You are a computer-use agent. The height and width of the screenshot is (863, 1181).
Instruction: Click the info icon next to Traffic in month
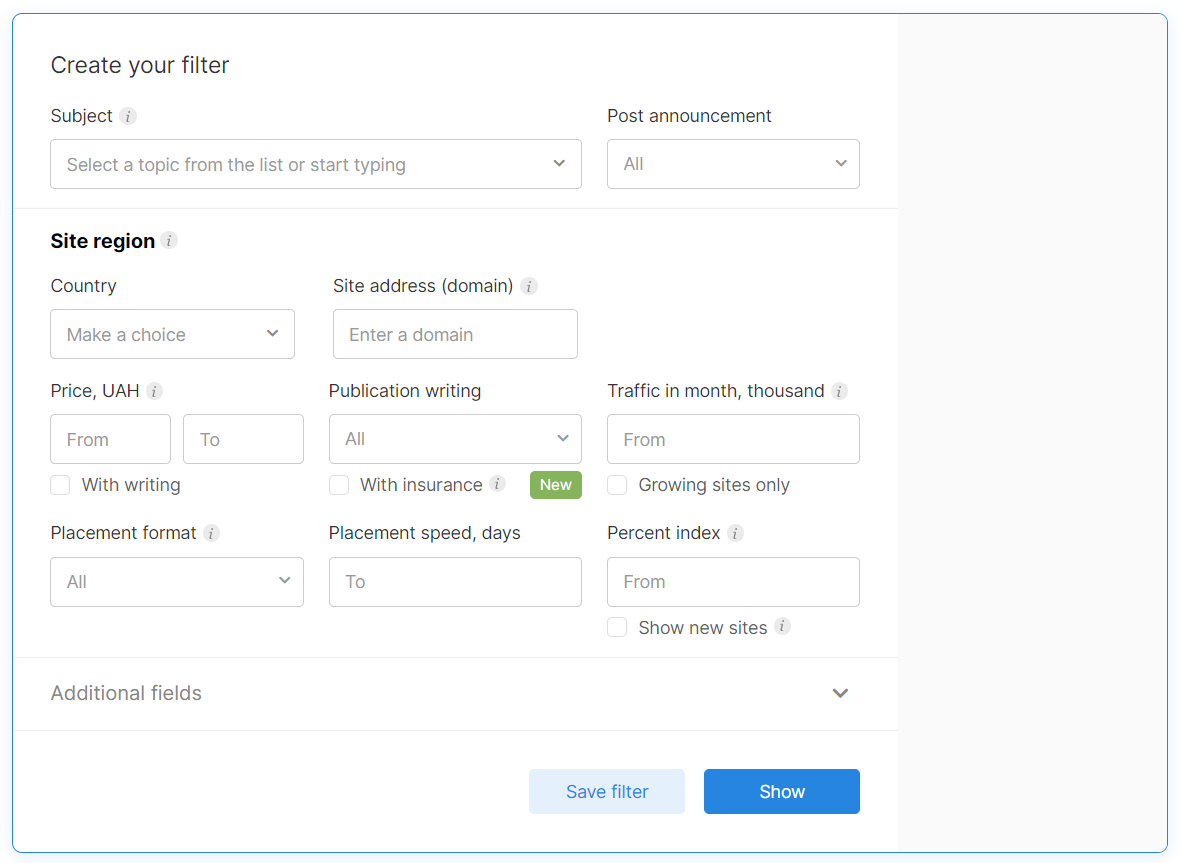pos(840,391)
